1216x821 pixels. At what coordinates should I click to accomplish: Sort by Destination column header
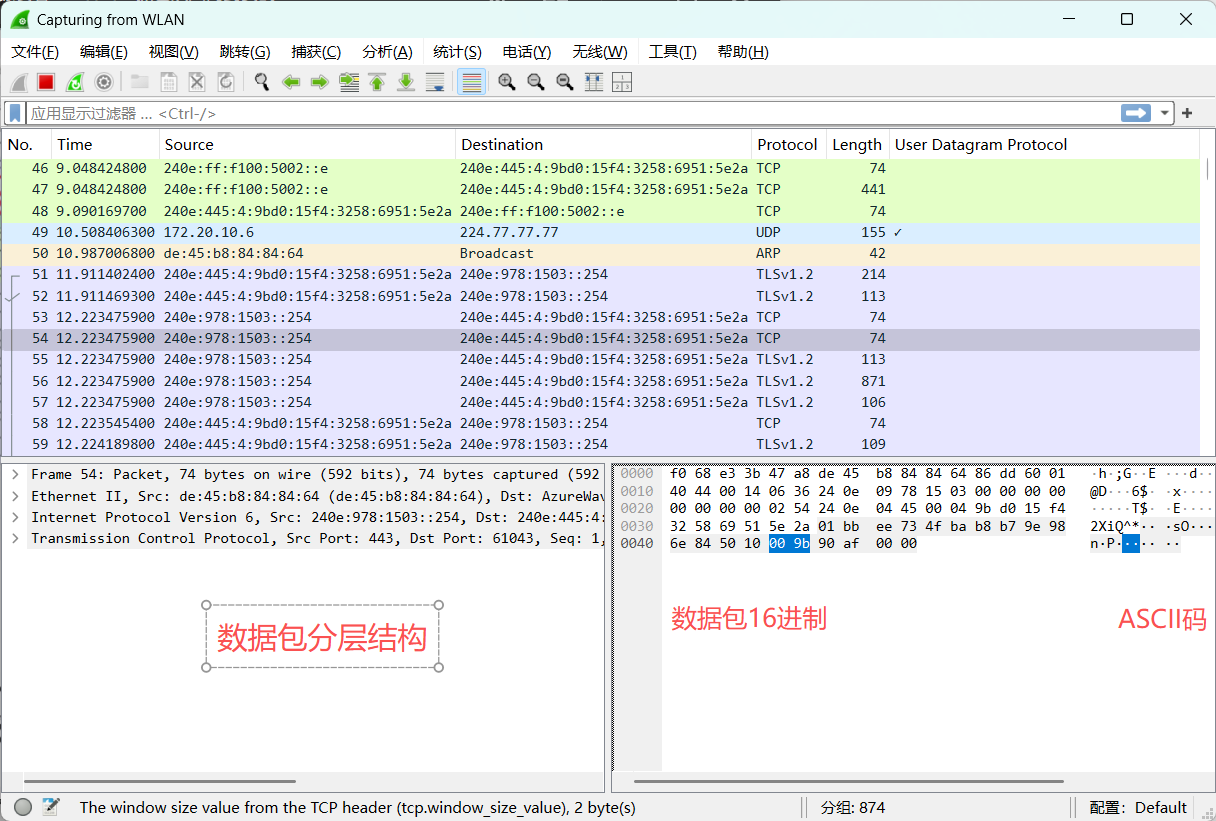[x=604, y=144]
